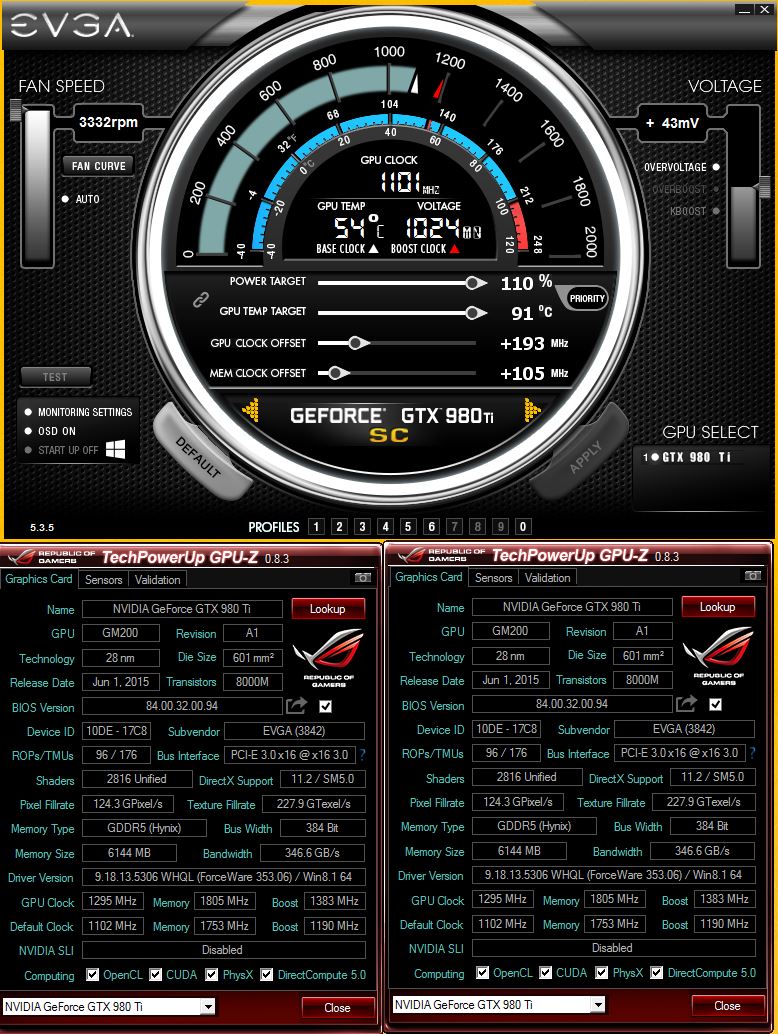
Task: Click the GPU CLOCK OFFSET slider handle
Action: (357, 343)
